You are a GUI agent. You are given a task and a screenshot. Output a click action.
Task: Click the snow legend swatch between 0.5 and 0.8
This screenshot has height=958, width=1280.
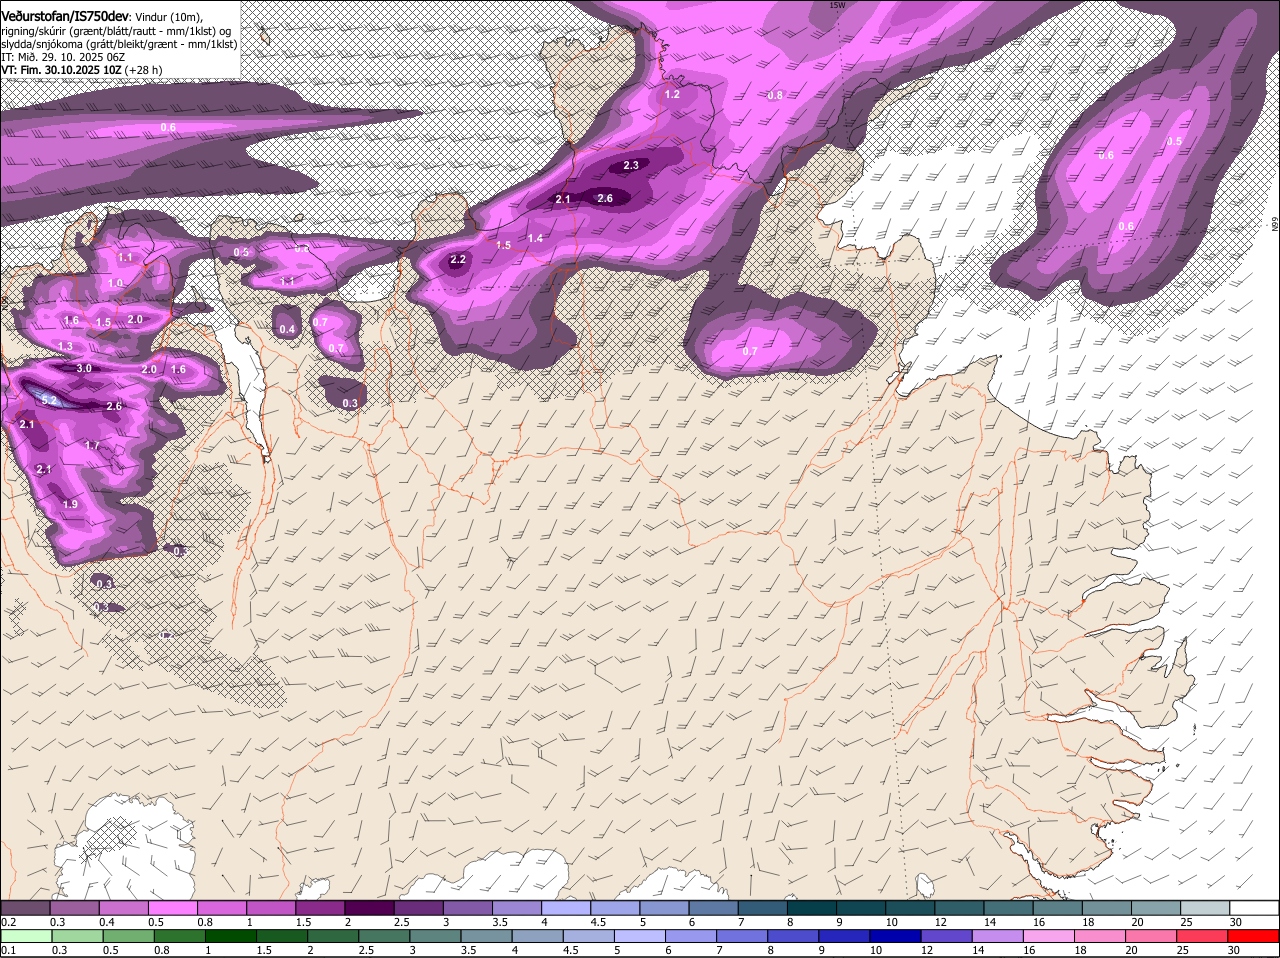(172, 908)
